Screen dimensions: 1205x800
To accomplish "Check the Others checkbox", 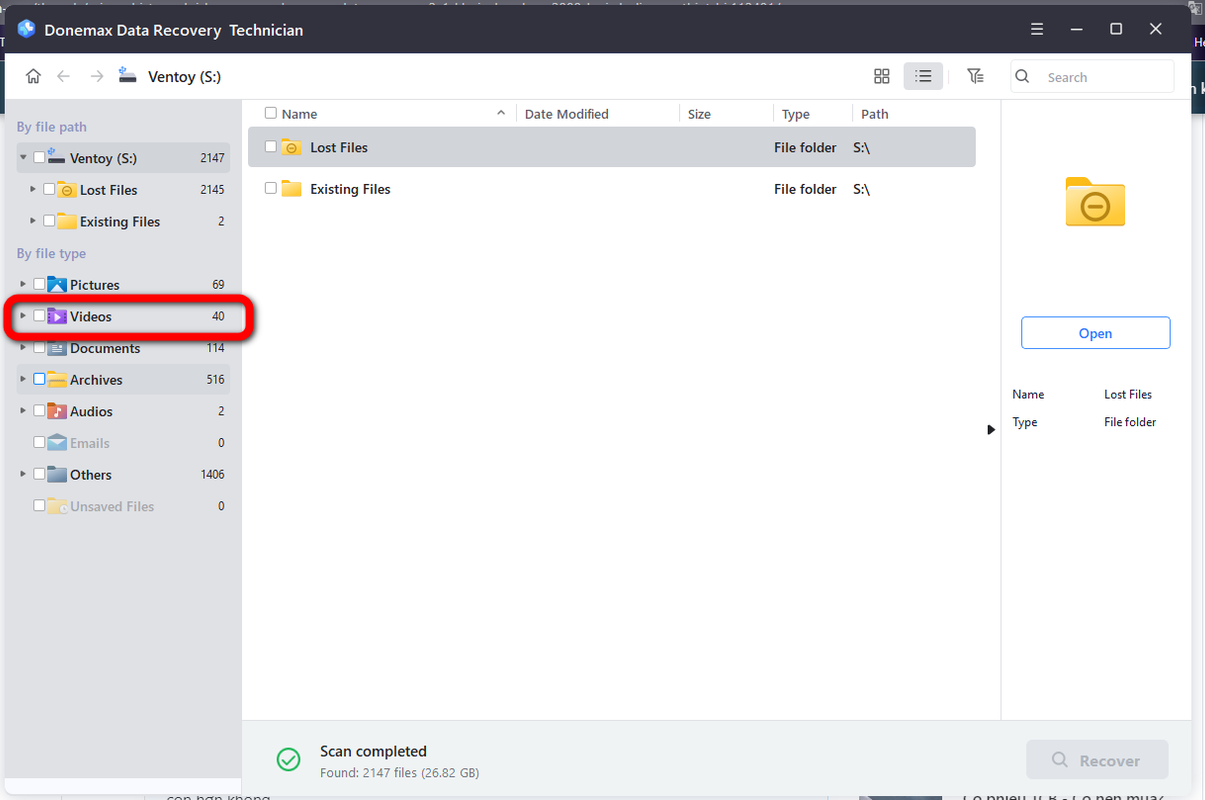I will point(39,474).
